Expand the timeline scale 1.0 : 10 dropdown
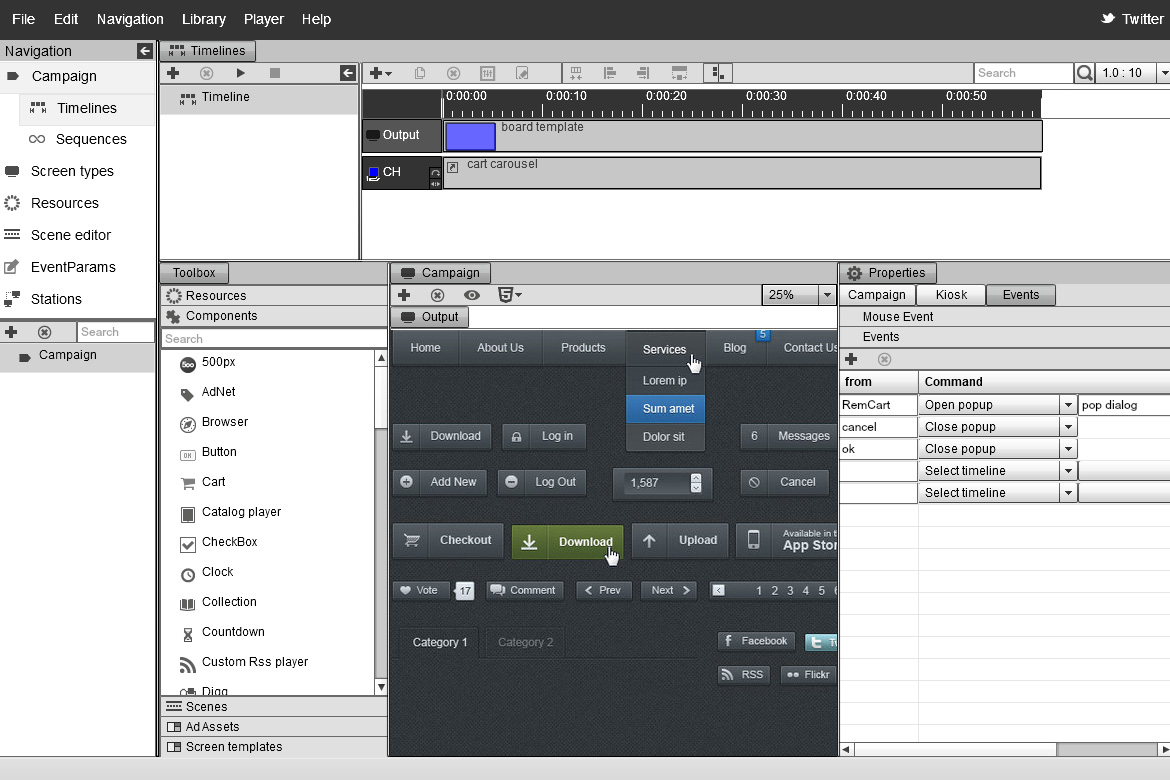 coord(1163,73)
